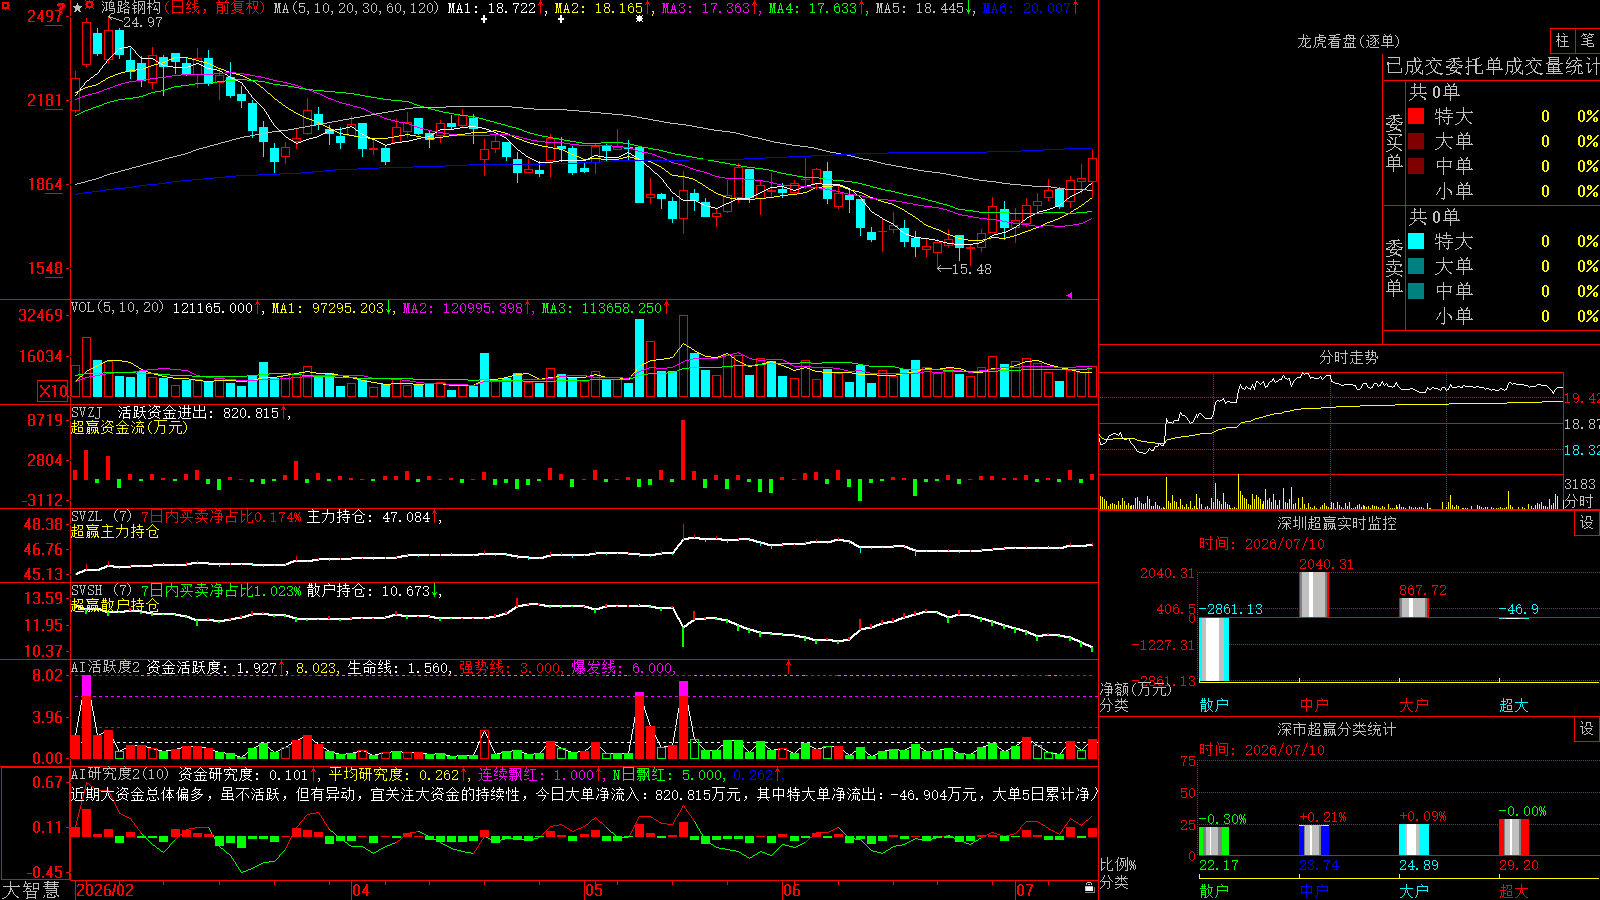Click the dark red 大单 buy-order swatch
Image resolution: width=1600 pixels, height=900 pixels.
point(1416,141)
